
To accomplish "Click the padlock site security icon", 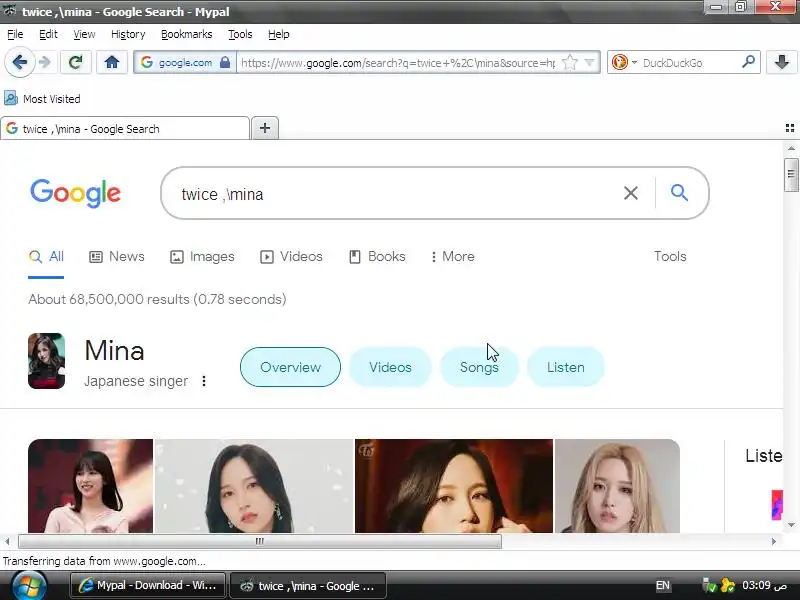I will pos(225,62).
